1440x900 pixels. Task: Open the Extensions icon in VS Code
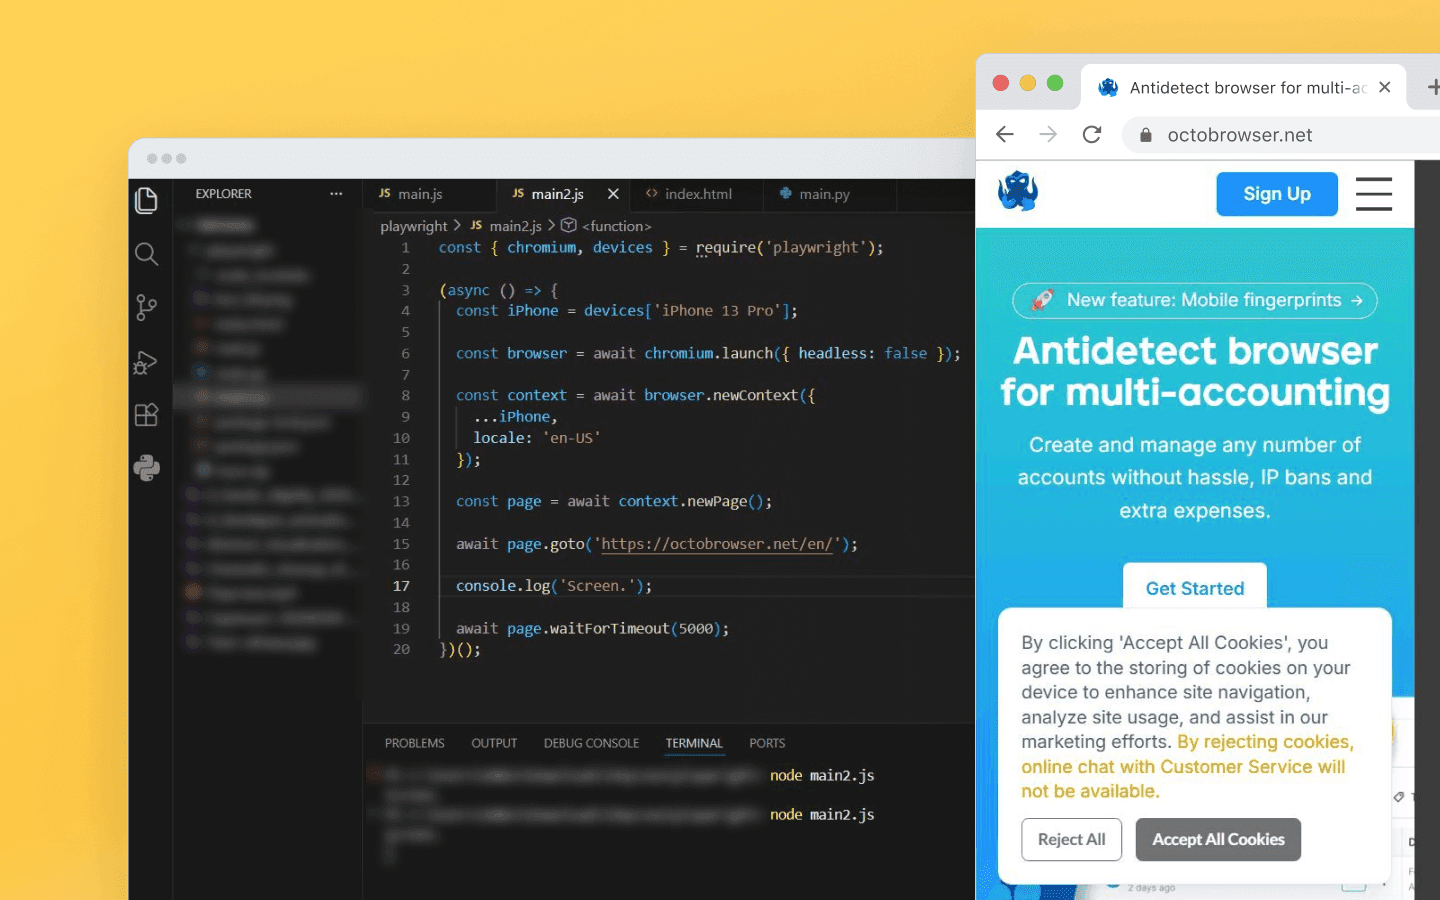pos(146,415)
